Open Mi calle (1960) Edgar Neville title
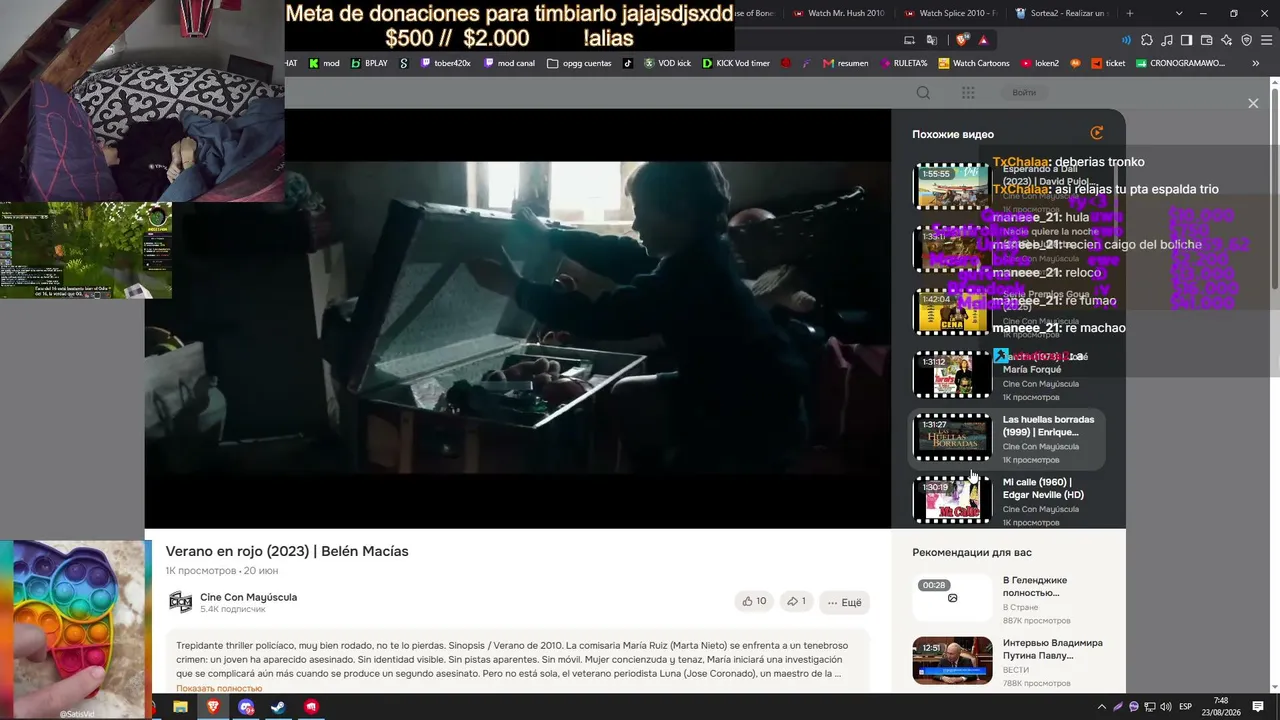 coord(1043,488)
